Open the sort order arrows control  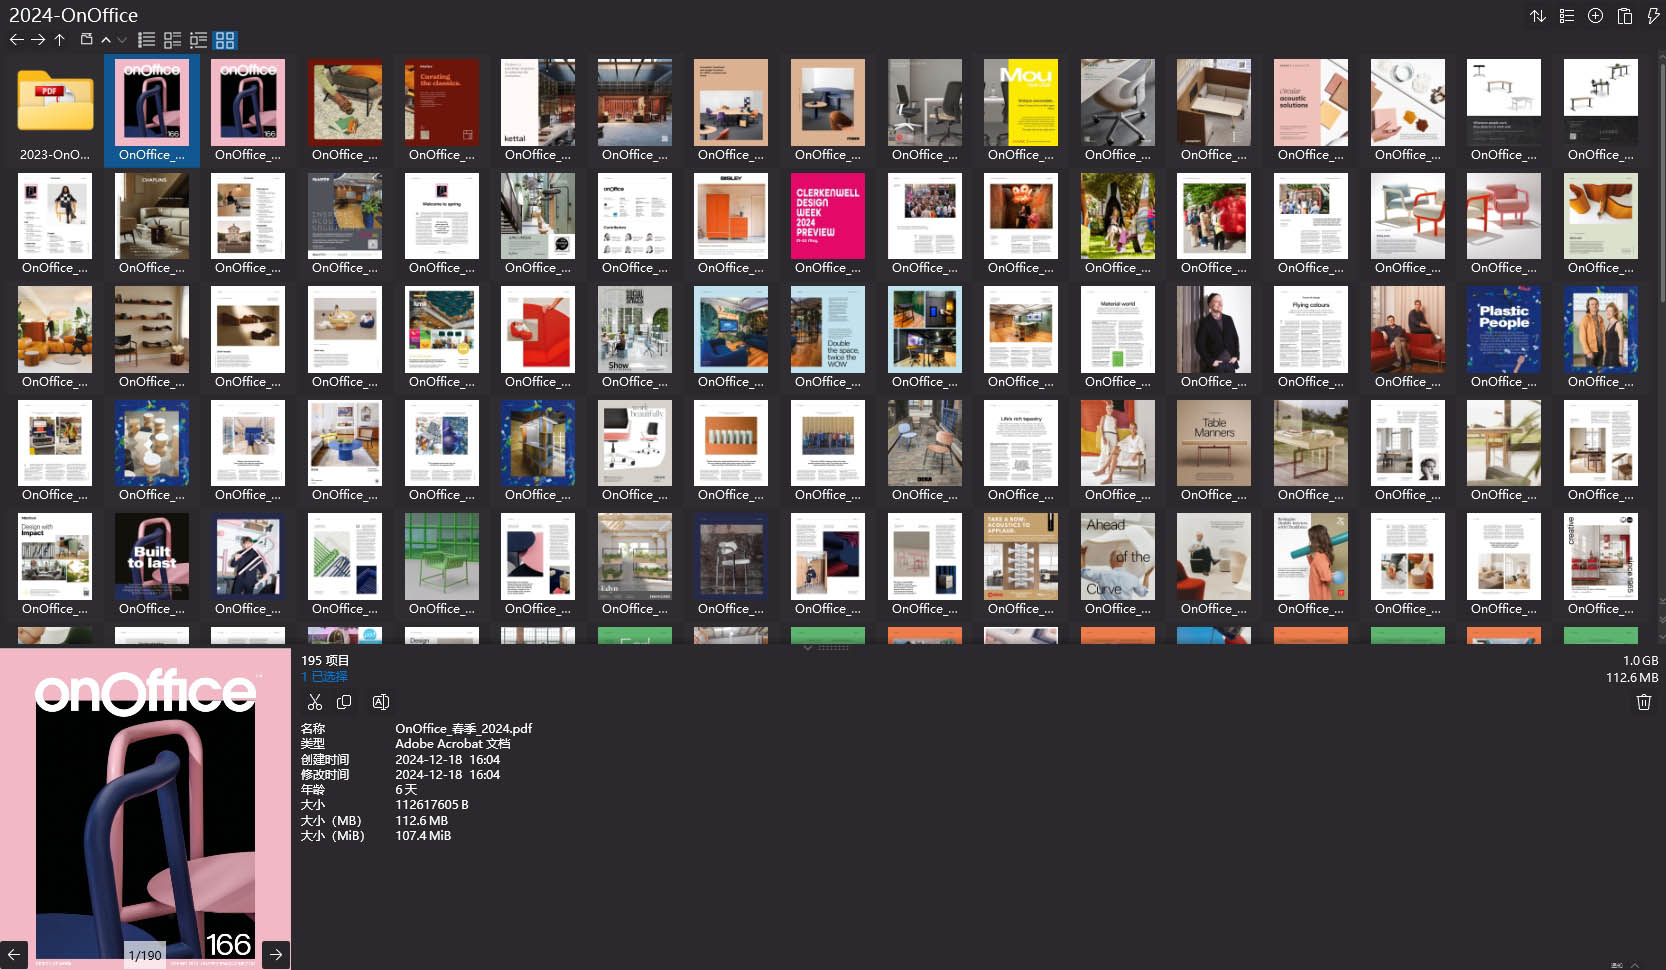click(x=1538, y=16)
